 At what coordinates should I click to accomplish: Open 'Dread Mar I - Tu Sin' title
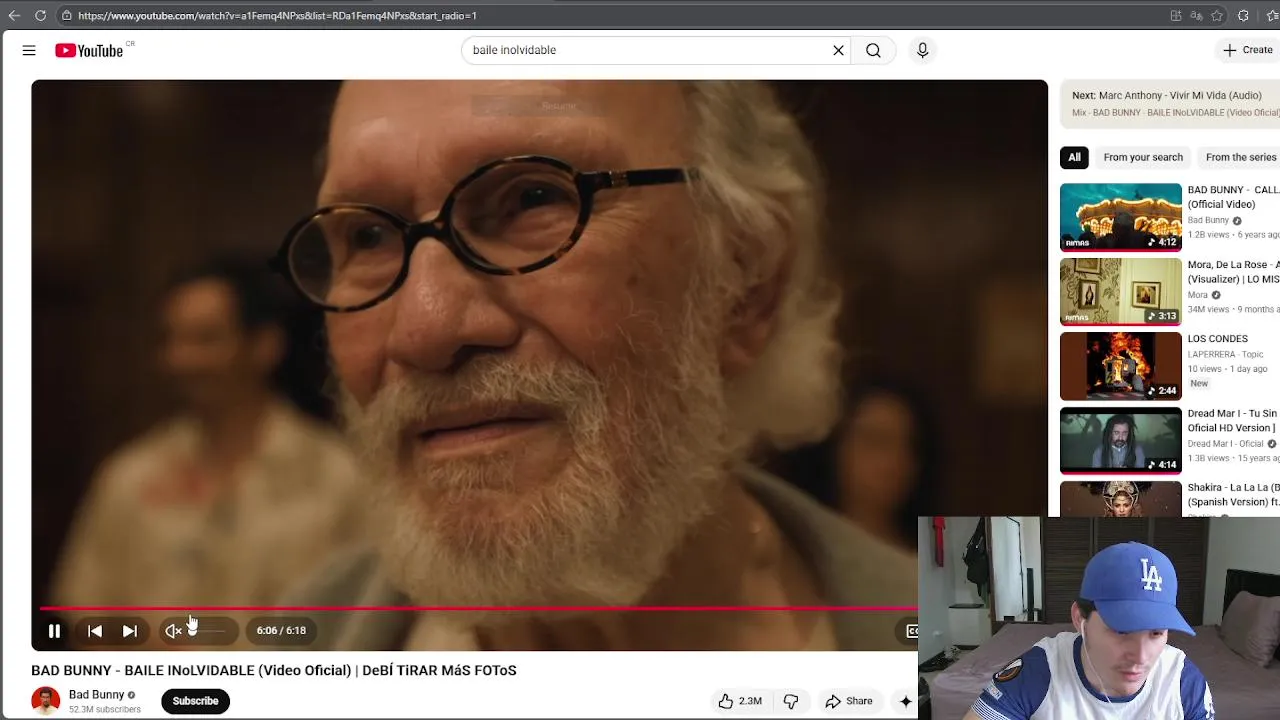[x=1232, y=420]
